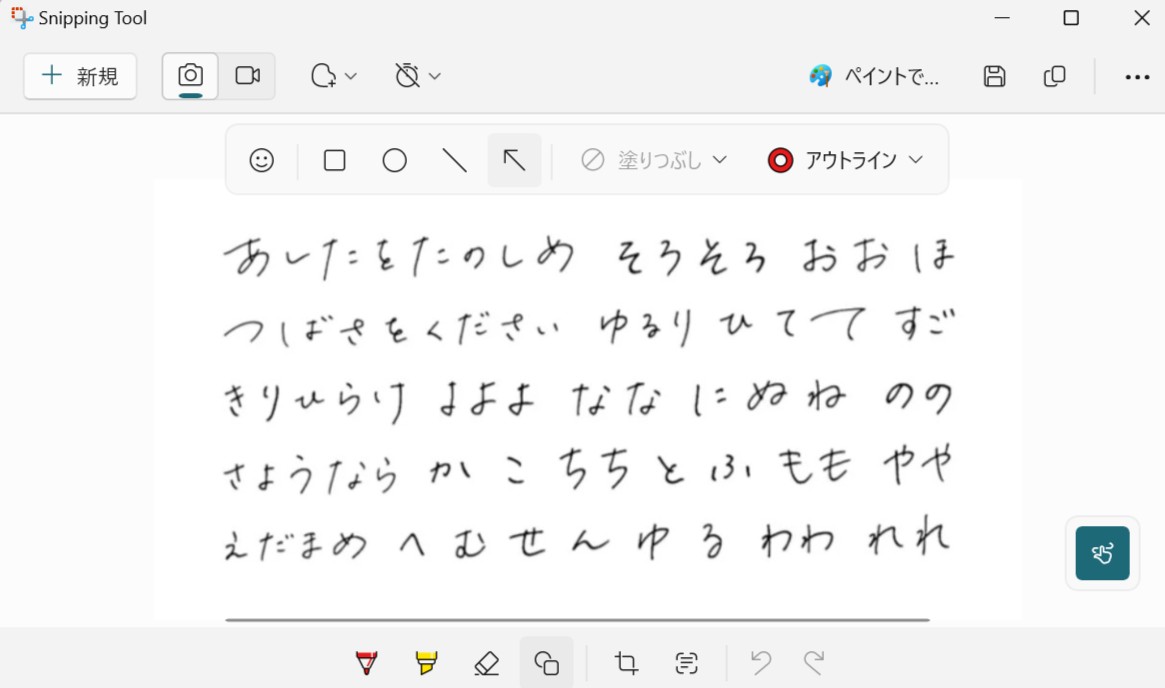Open the capture delay timer dropdown
This screenshot has width=1165, height=688.
click(418, 75)
